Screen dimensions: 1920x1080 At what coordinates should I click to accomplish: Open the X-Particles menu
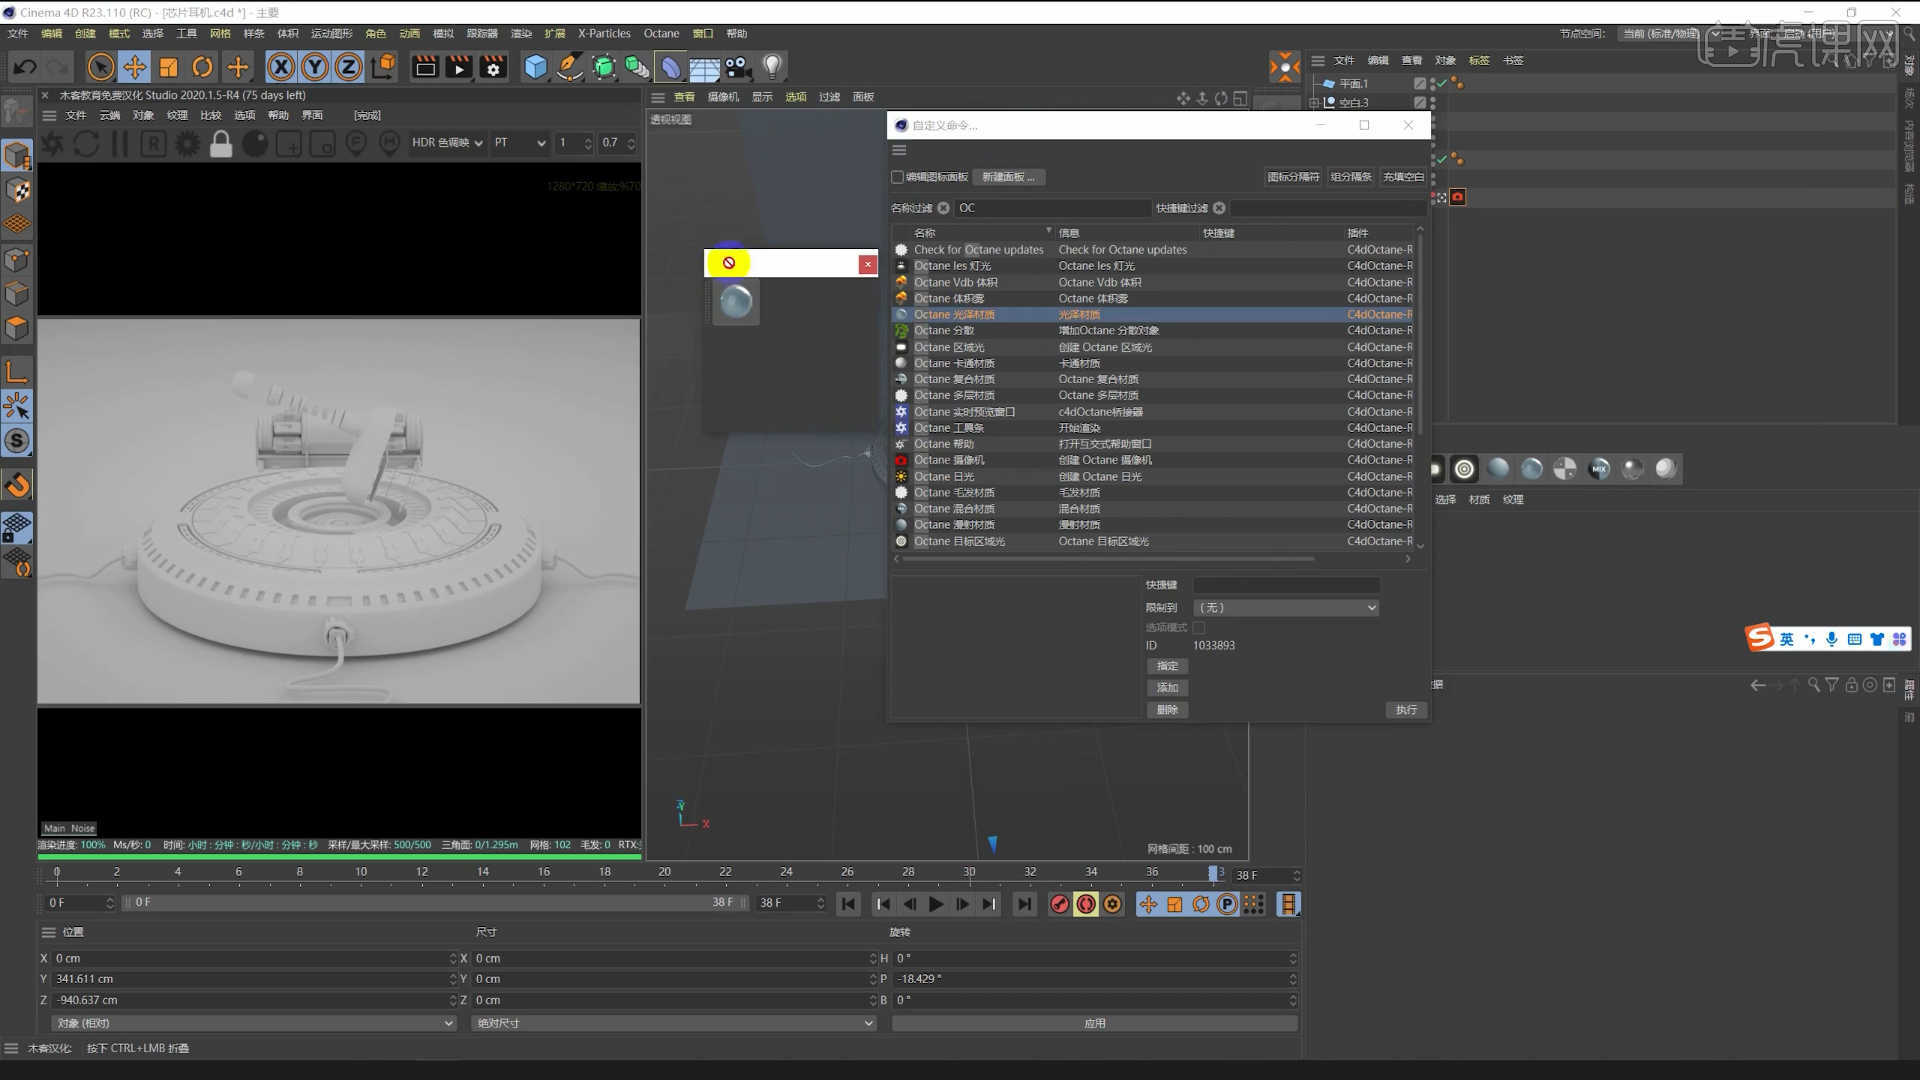coord(603,33)
